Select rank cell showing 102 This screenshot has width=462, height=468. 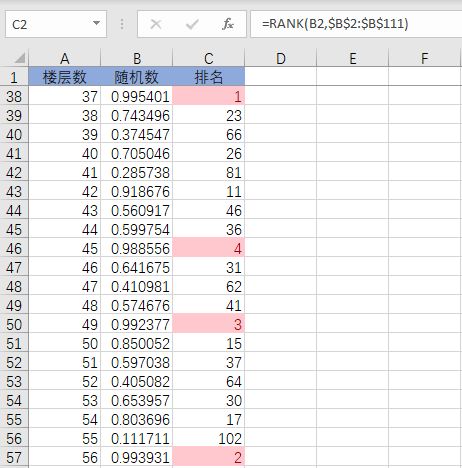pos(209,438)
